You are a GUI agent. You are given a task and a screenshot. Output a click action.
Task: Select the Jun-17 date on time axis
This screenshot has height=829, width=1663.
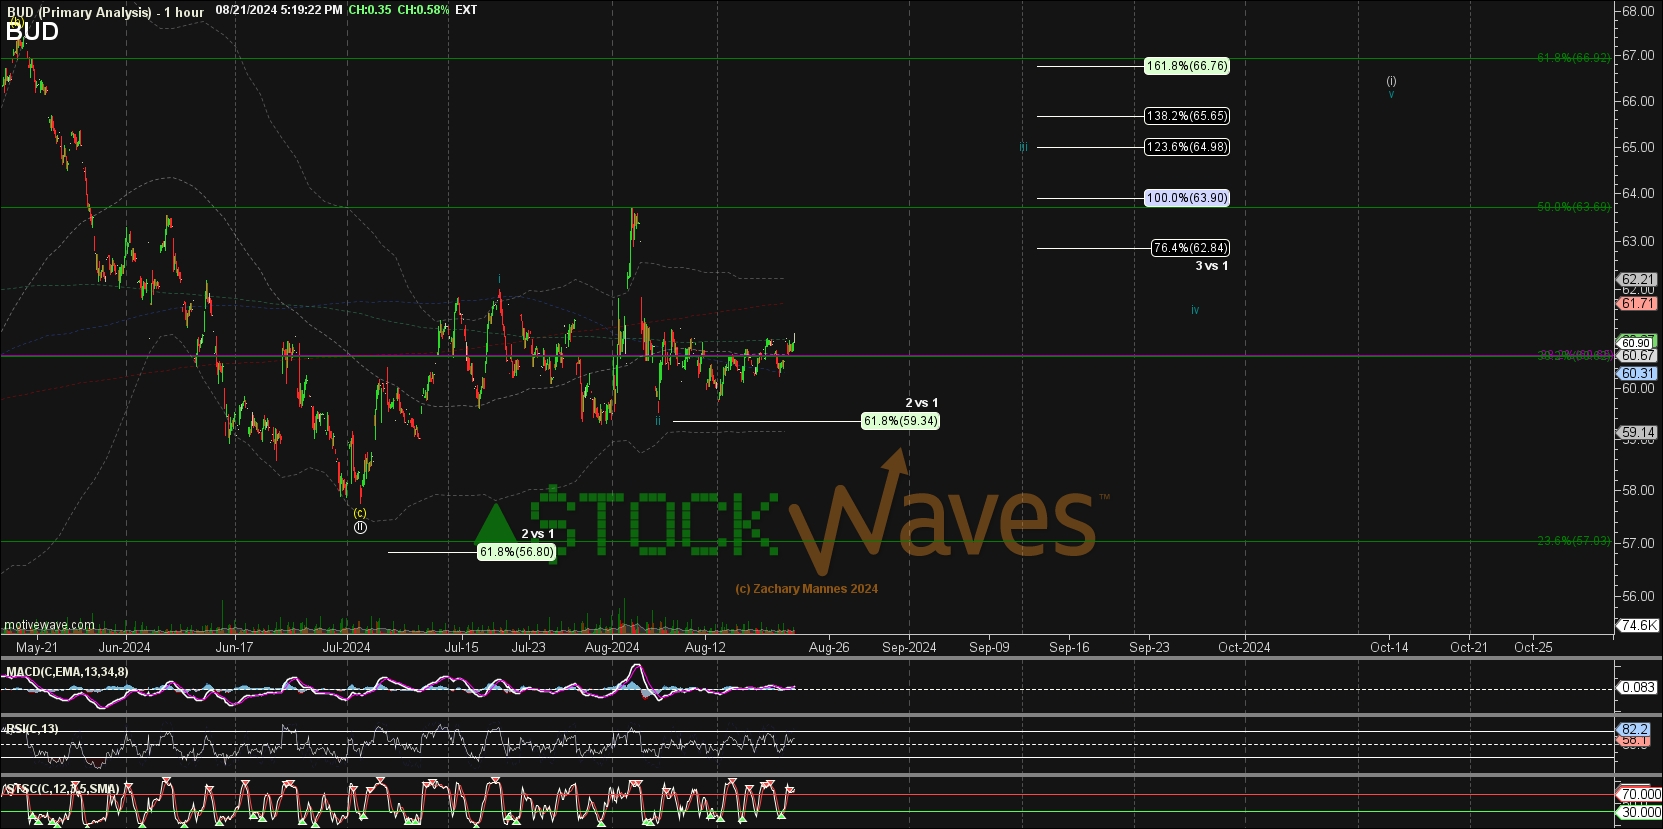pyautogui.click(x=234, y=648)
